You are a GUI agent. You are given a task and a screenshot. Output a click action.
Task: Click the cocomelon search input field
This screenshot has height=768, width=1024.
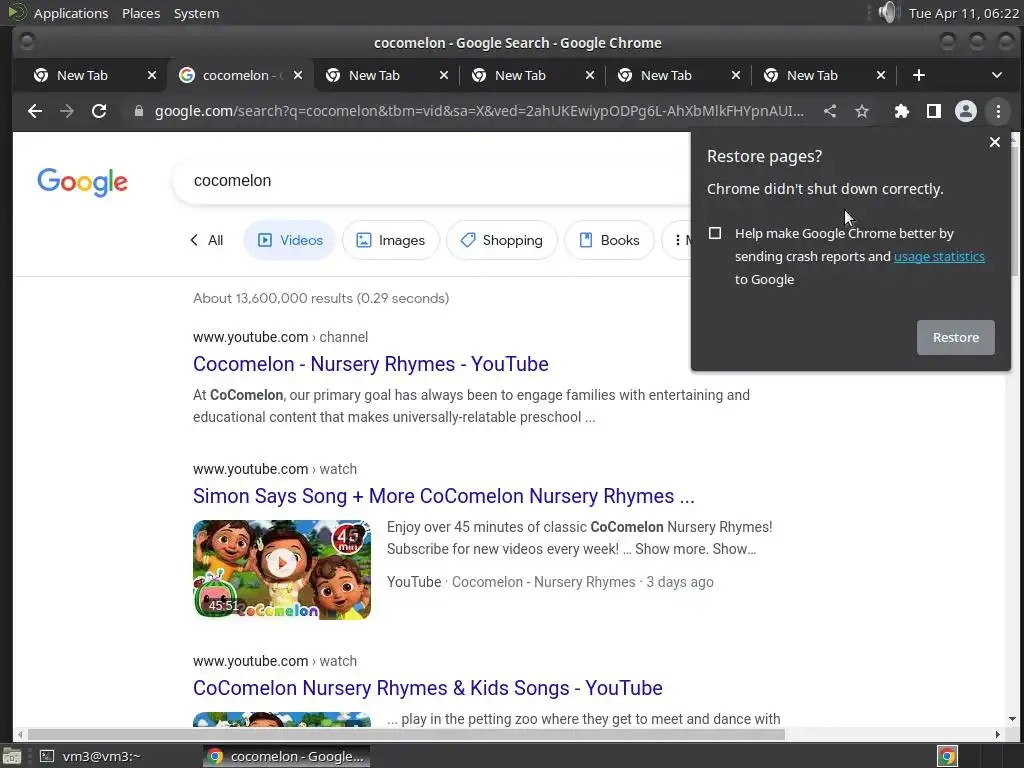[x=431, y=181]
